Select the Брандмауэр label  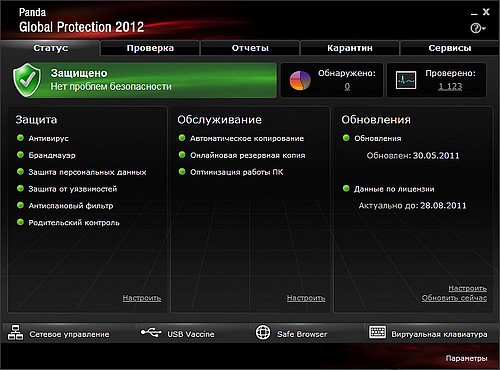[x=52, y=155]
